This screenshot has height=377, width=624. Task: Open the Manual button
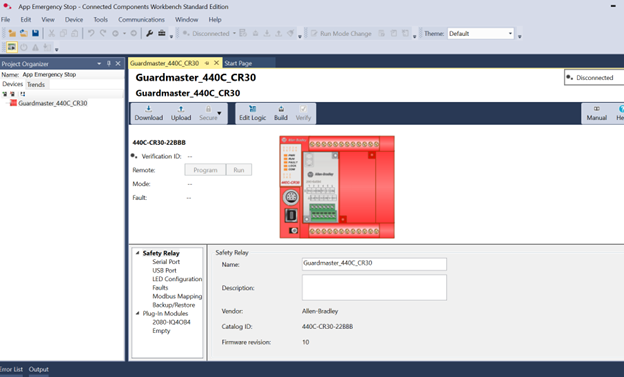[597, 113]
